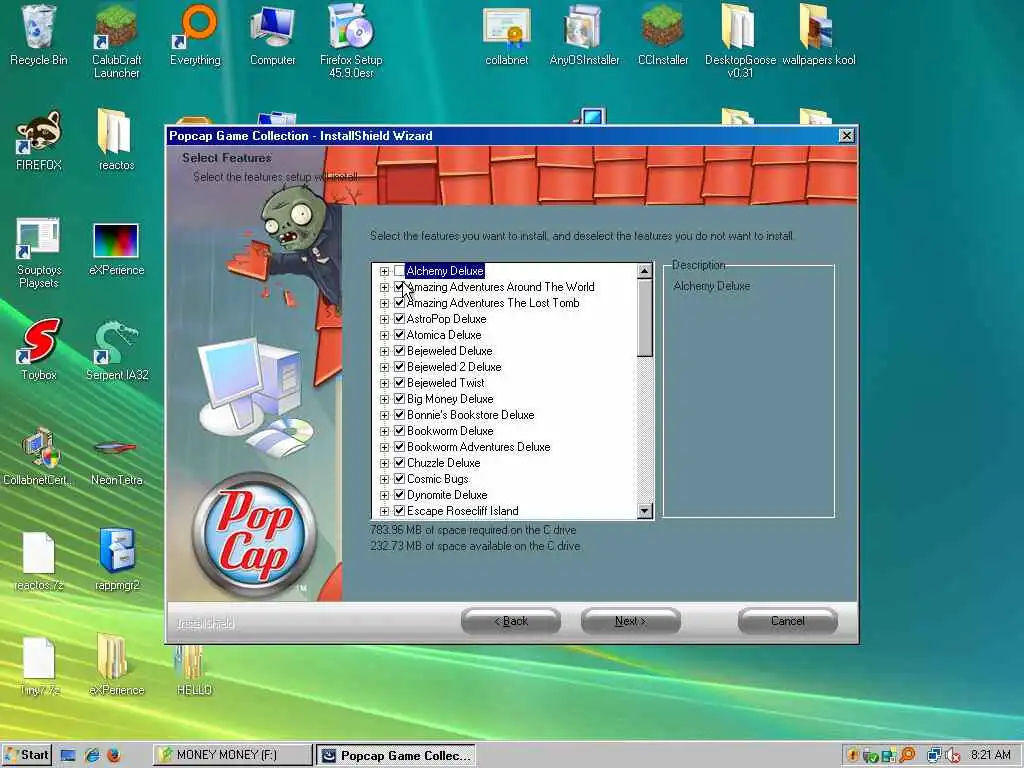Expand the Bookworm Deluxe tree node

[384, 431]
